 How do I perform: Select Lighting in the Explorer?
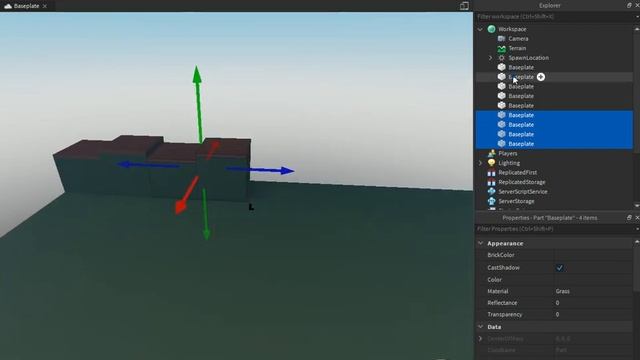[x=509, y=163]
